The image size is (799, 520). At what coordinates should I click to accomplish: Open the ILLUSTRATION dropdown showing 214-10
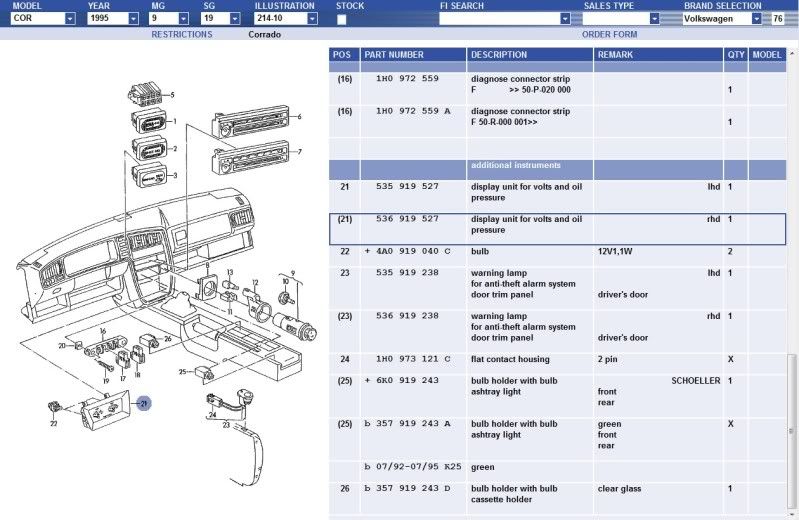[313, 19]
